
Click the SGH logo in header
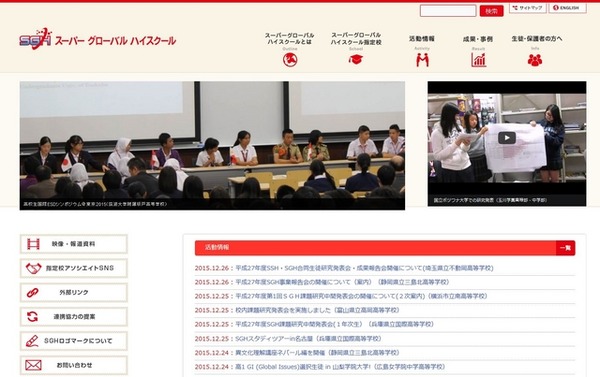click(35, 39)
